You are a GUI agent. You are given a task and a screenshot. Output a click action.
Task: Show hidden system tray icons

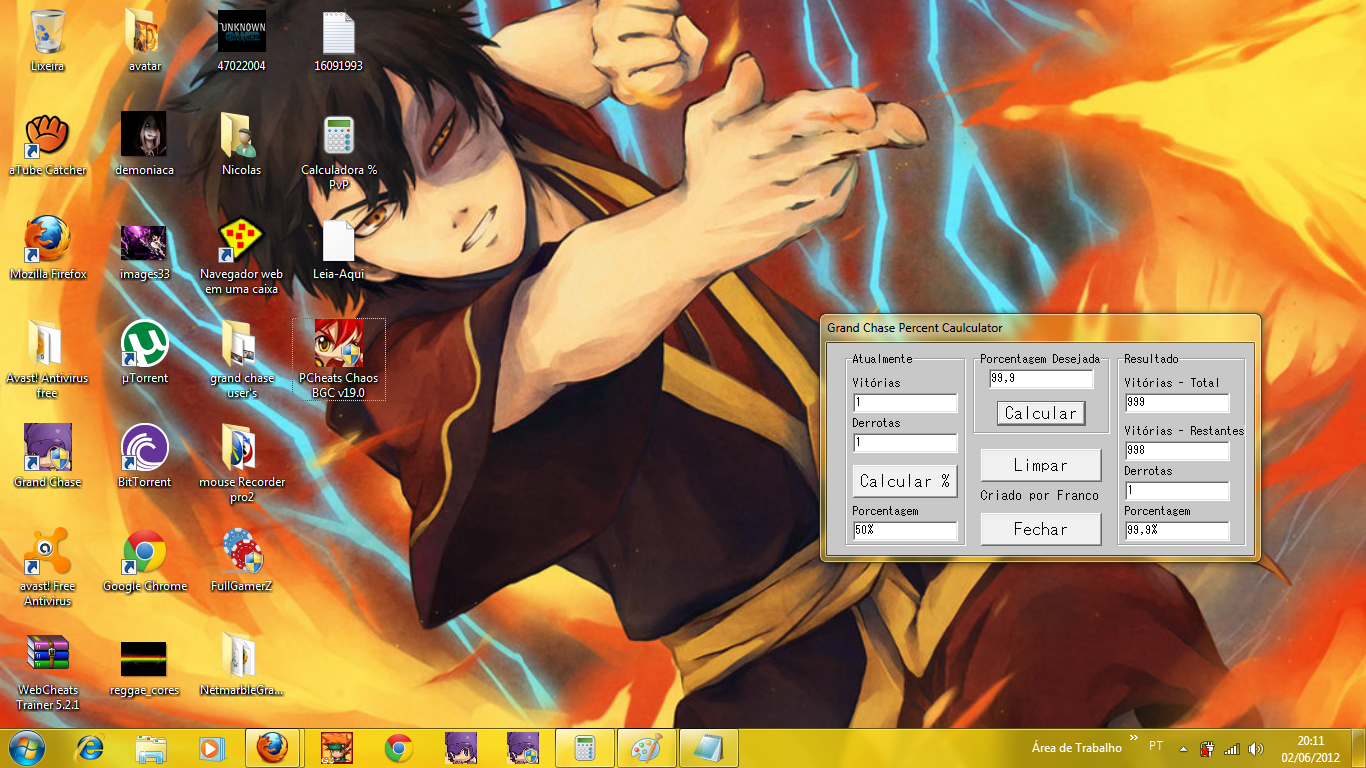pos(1184,748)
